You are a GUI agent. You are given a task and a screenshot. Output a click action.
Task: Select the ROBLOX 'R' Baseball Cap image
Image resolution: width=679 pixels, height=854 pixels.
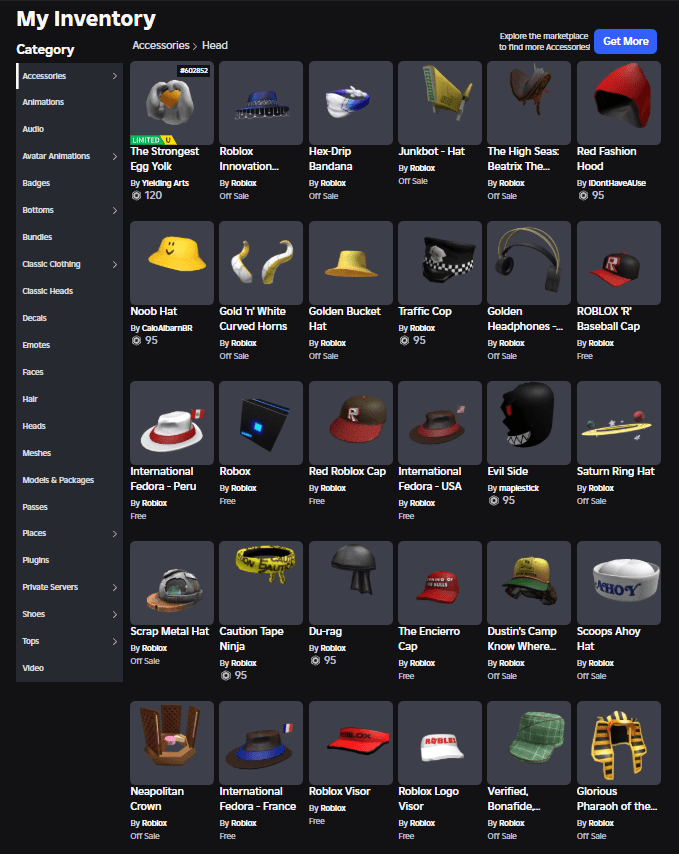coord(619,263)
